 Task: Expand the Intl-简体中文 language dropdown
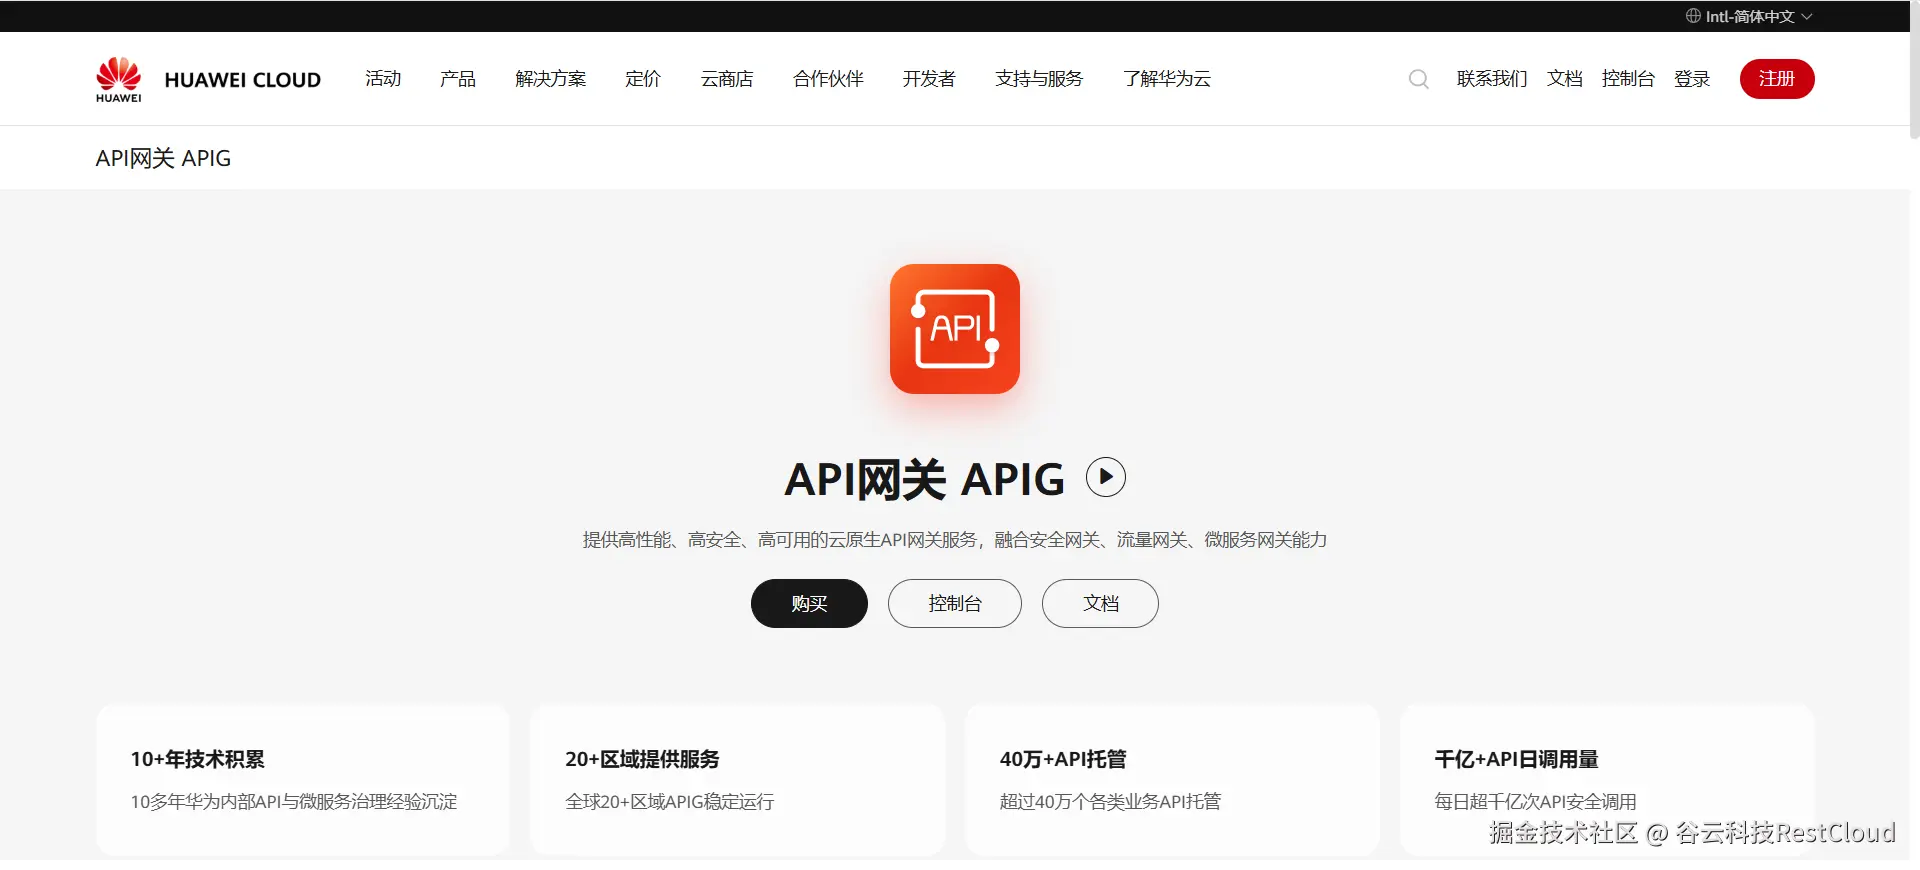click(x=1749, y=16)
